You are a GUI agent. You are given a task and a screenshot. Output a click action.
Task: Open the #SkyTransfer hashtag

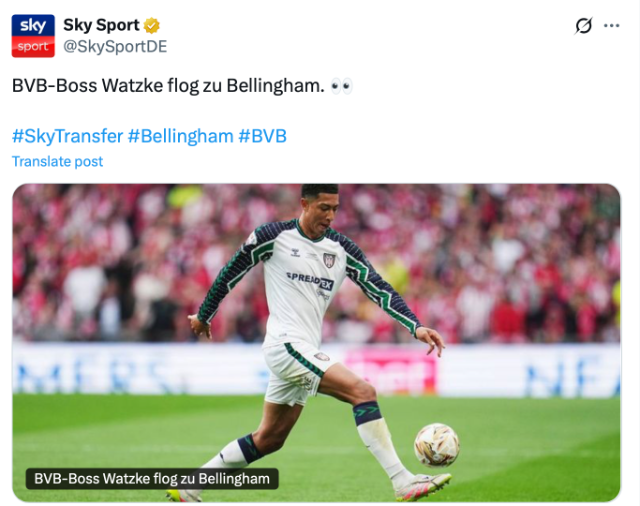point(67,136)
